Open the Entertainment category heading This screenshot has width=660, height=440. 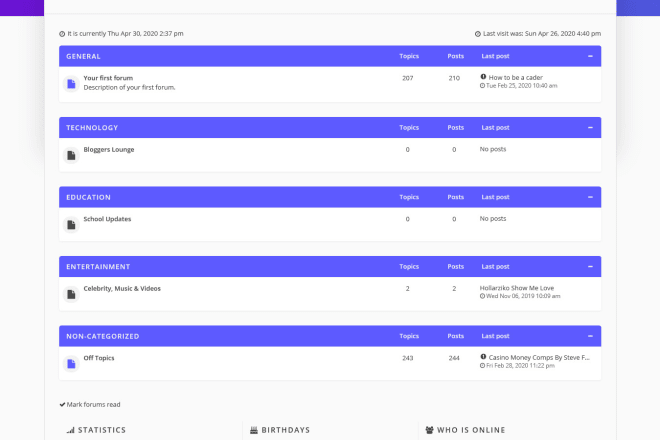[x=98, y=267]
